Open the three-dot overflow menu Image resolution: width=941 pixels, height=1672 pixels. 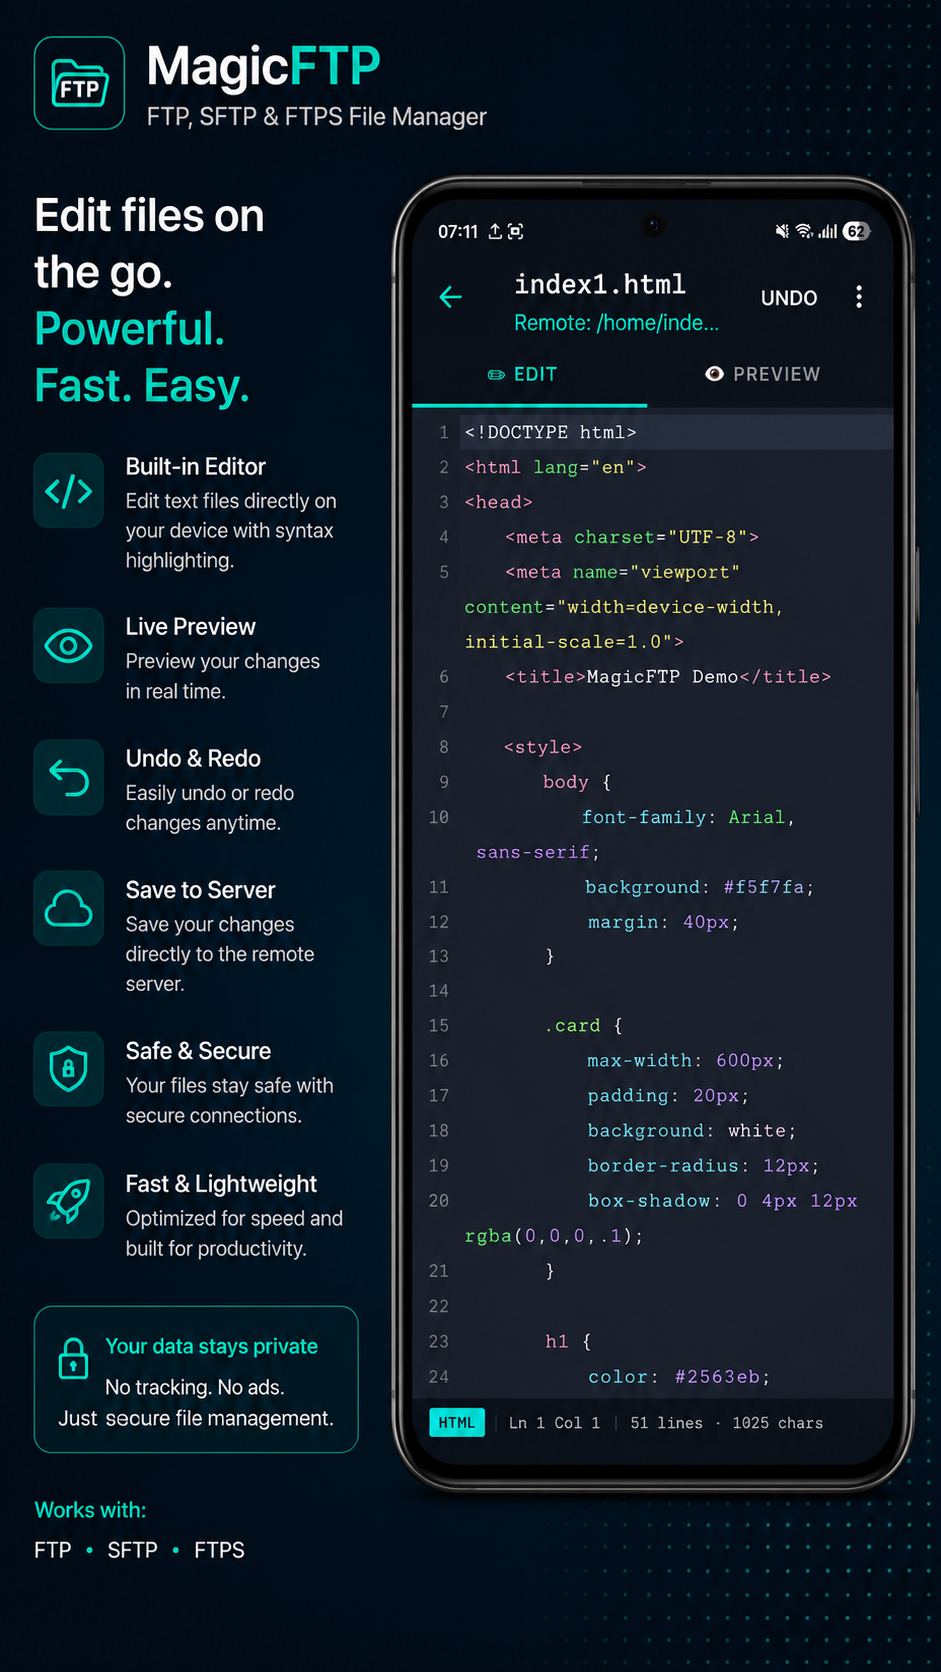[x=859, y=297]
